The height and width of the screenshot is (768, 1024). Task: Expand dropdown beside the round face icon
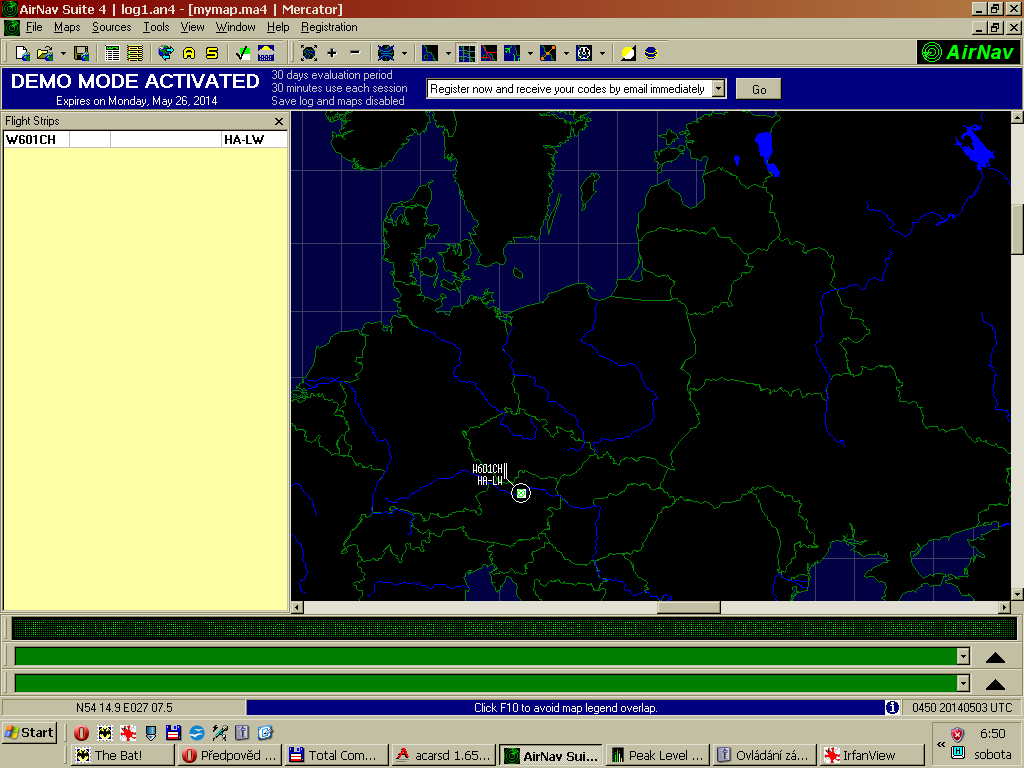pos(602,53)
